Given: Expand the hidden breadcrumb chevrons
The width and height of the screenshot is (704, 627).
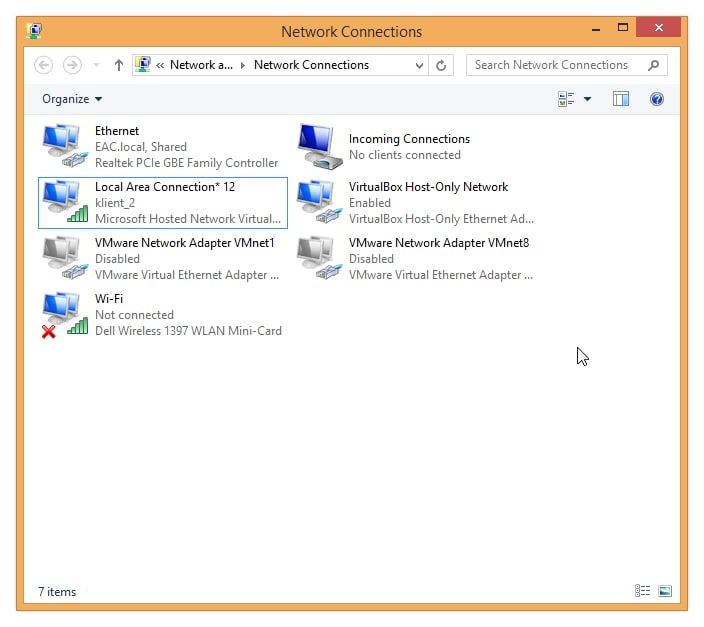Looking at the screenshot, I should pyautogui.click(x=160, y=66).
